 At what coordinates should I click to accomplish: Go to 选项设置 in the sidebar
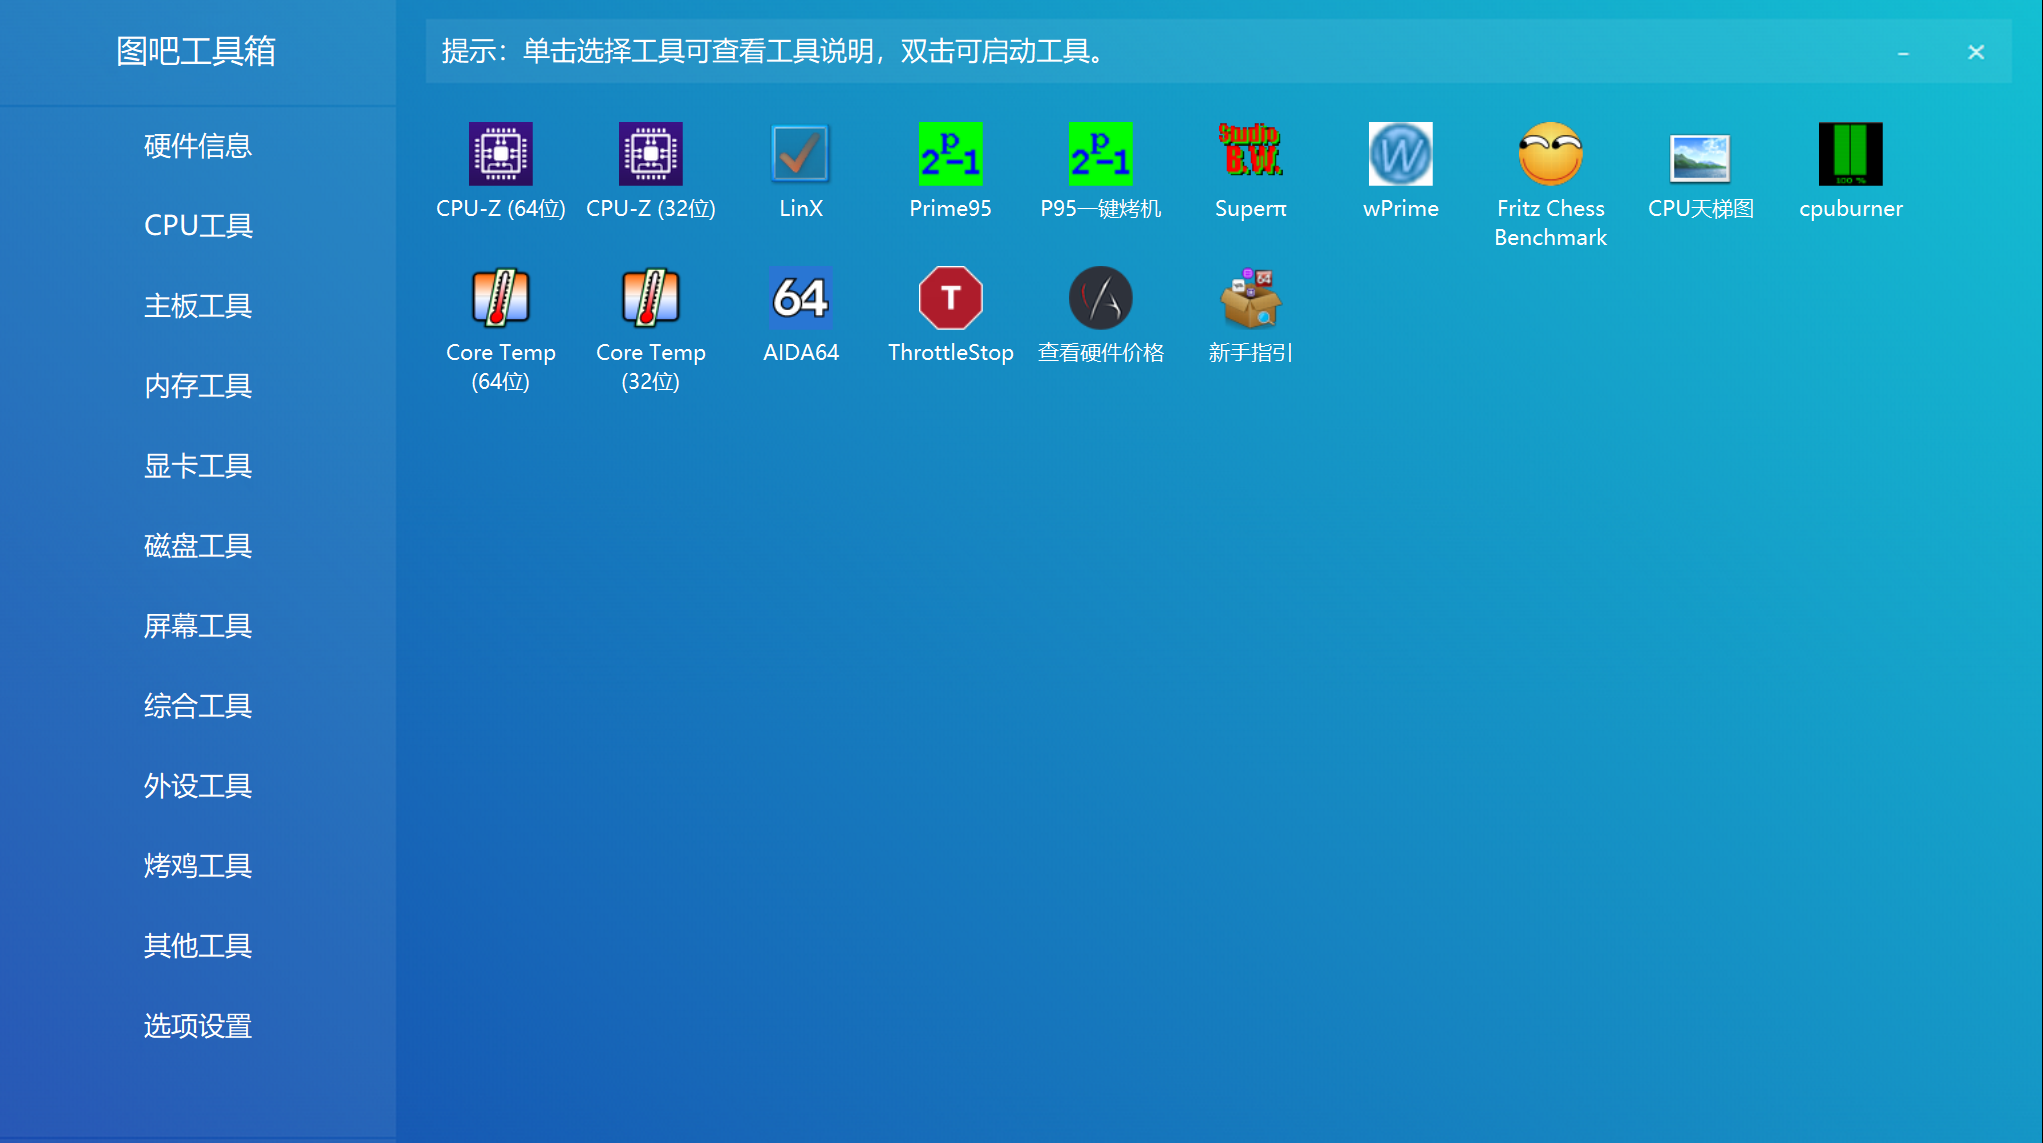197,1026
